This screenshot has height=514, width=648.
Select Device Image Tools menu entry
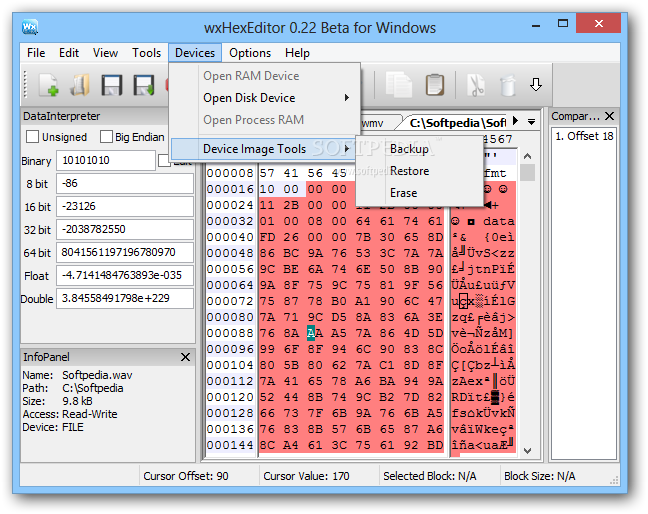[x=263, y=149]
